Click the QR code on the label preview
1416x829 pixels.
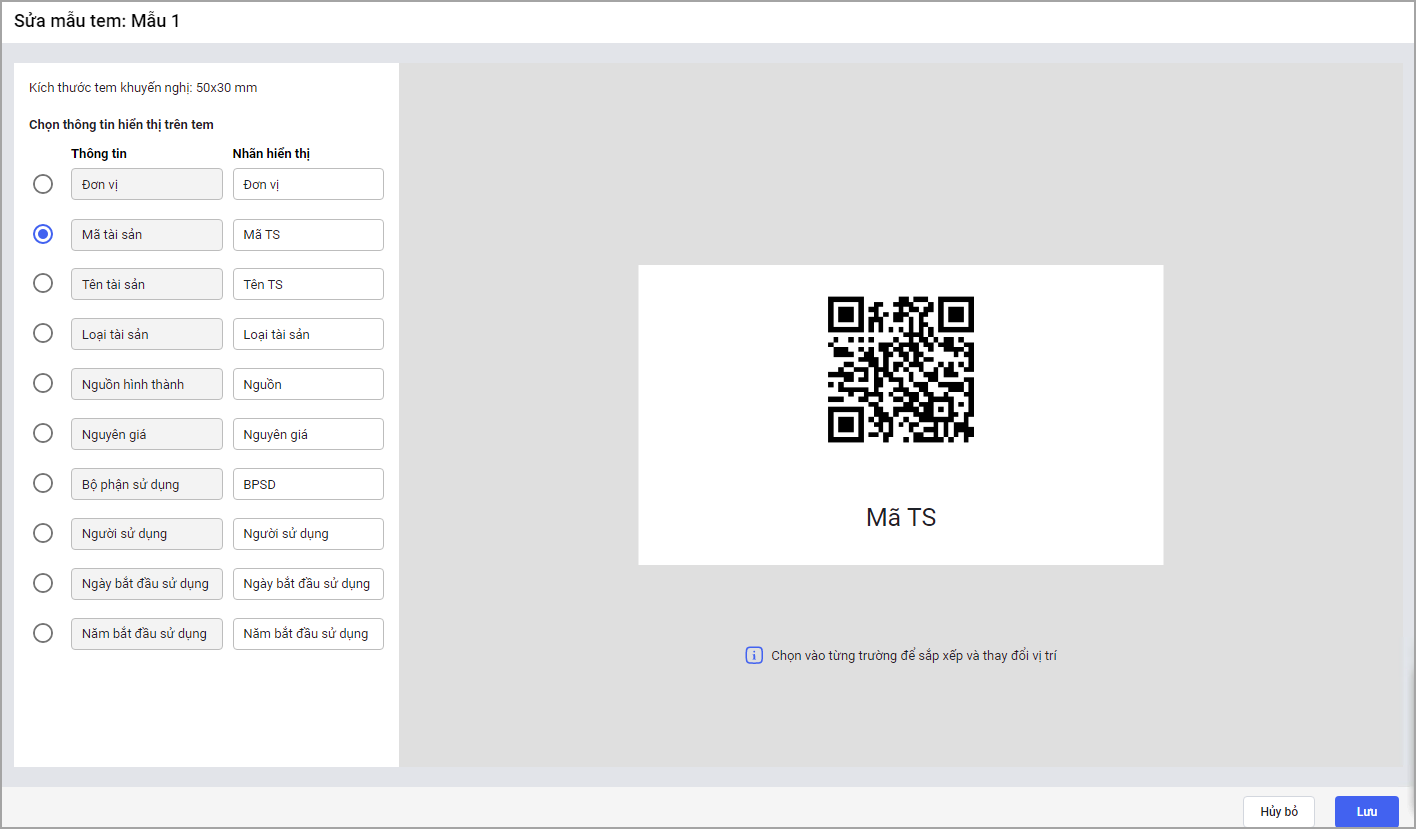(x=901, y=369)
